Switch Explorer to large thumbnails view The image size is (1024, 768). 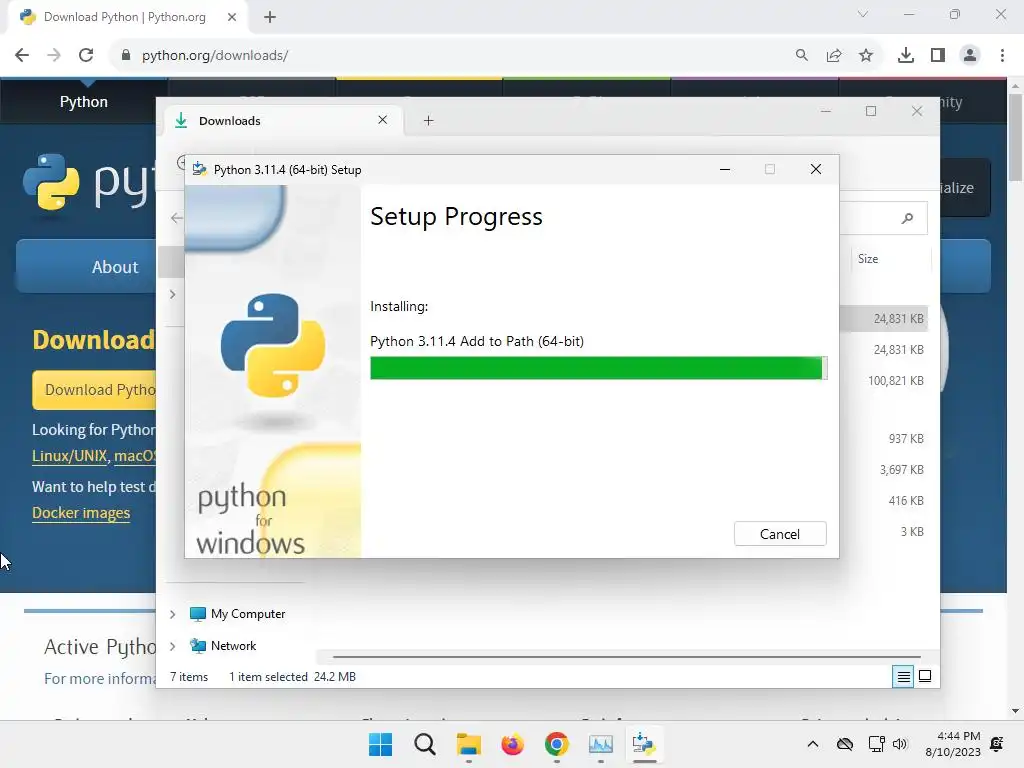tap(925, 676)
